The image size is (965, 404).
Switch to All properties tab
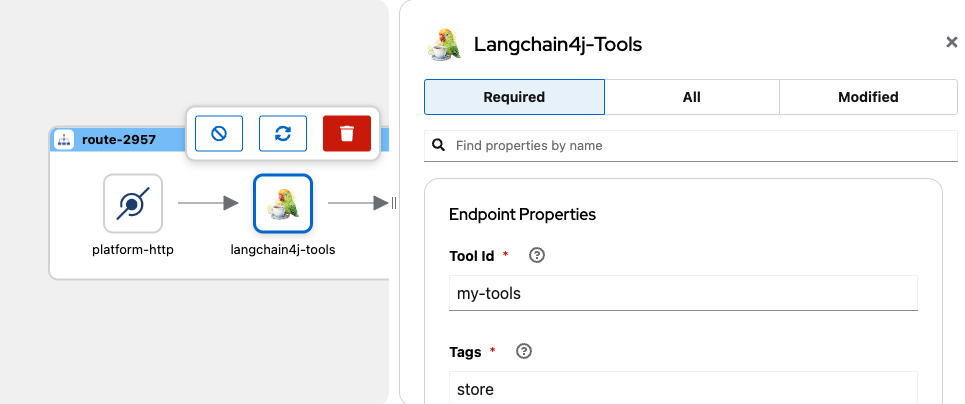point(691,97)
